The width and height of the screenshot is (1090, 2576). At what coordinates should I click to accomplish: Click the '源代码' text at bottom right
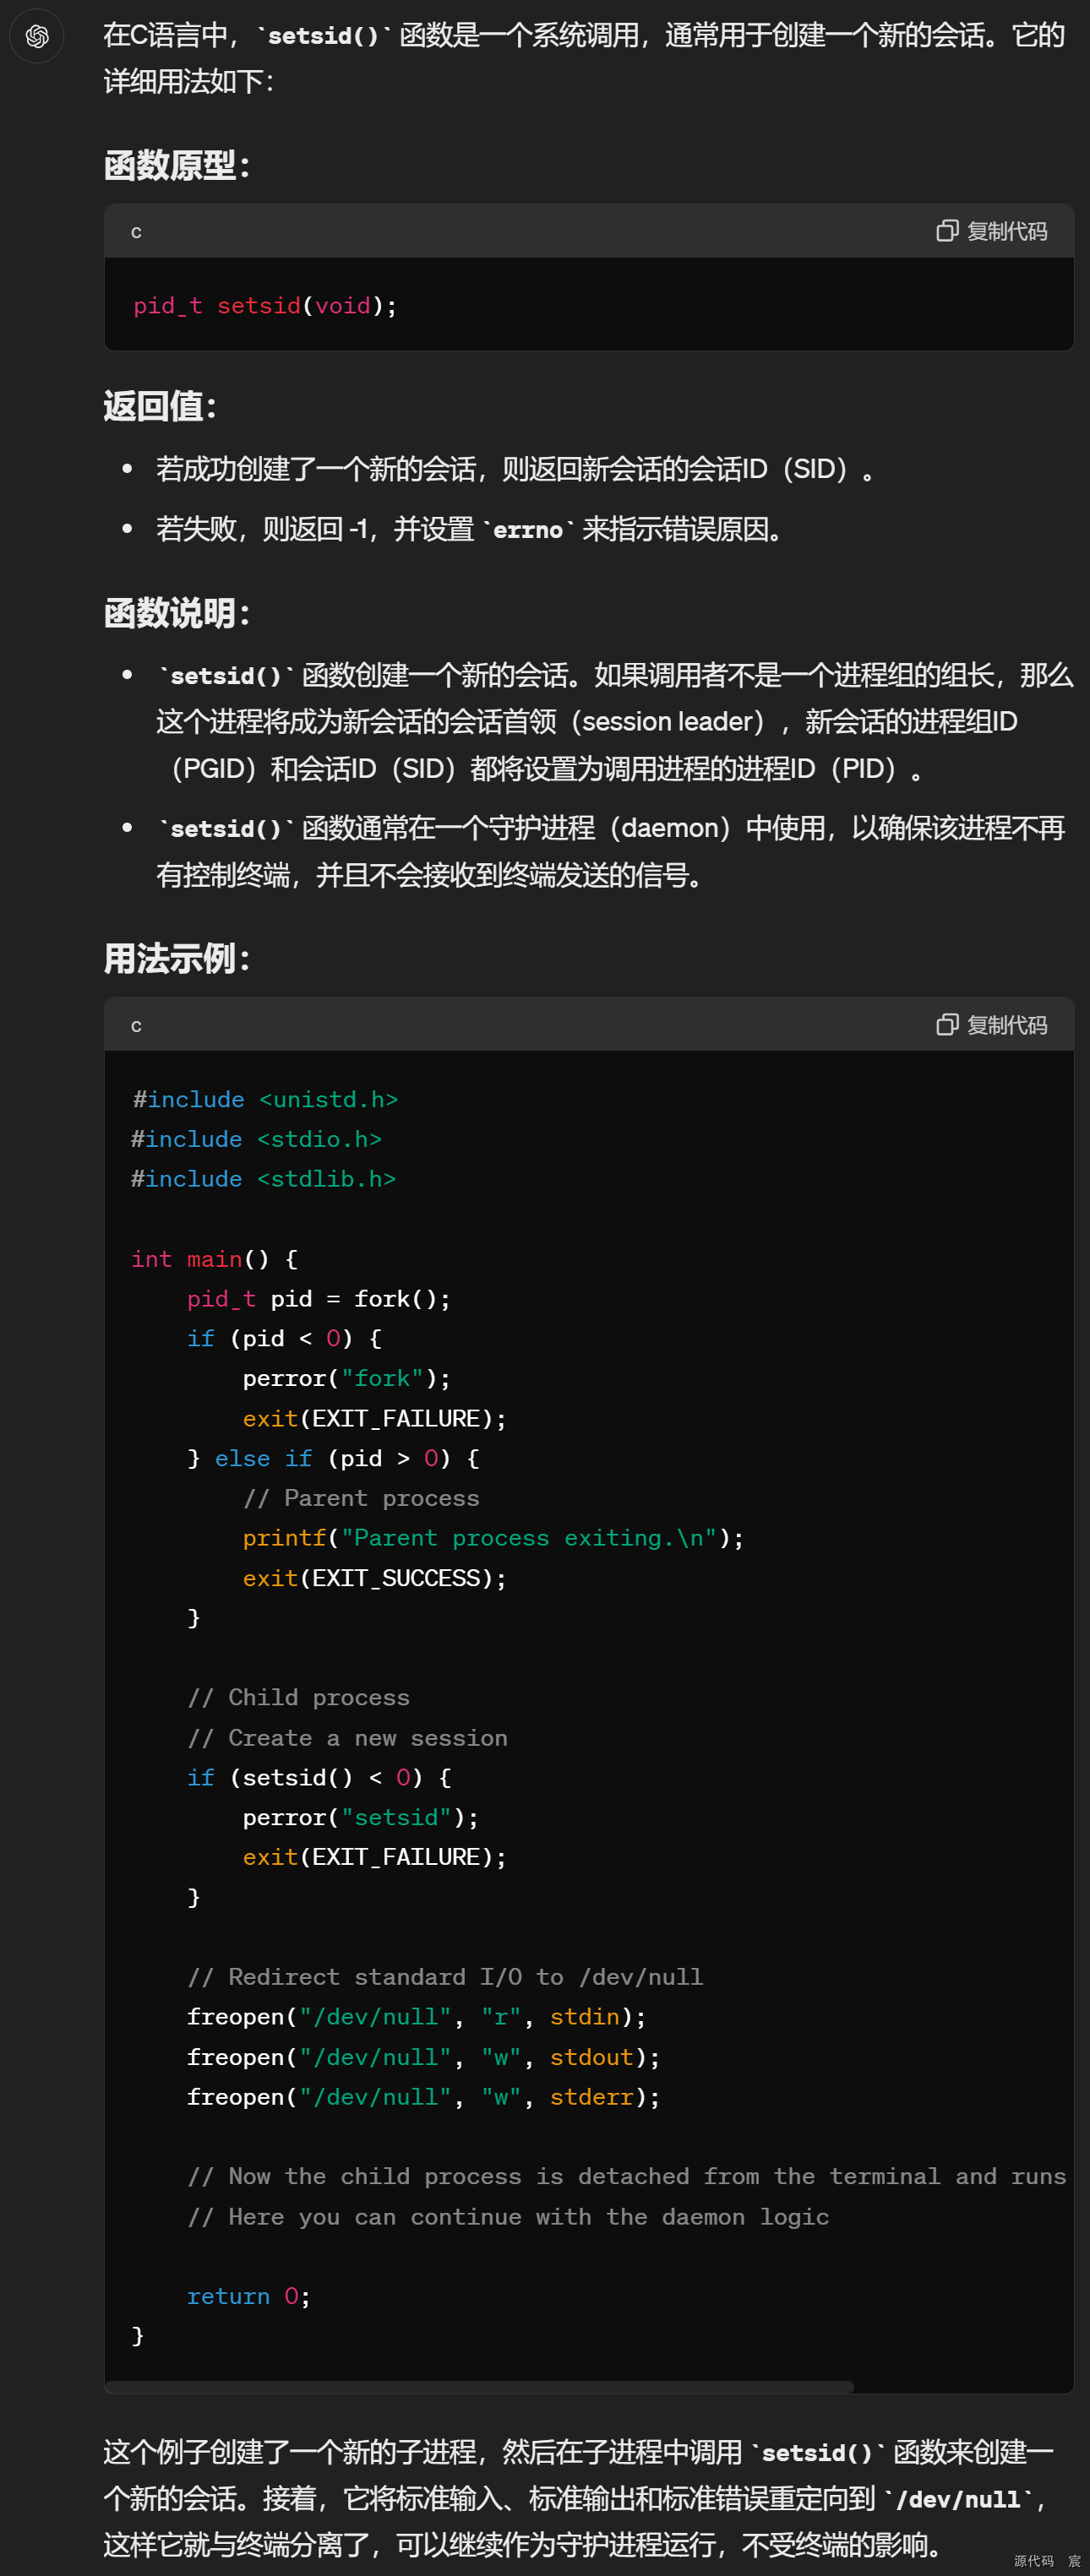pyautogui.click(x=1034, y=2560)
